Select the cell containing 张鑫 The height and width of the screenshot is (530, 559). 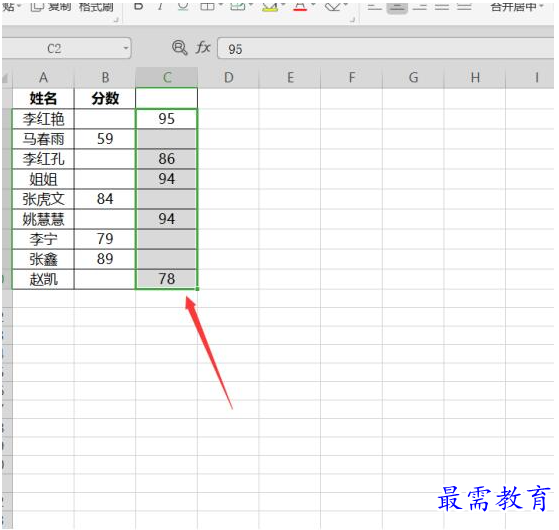point(43,258)
